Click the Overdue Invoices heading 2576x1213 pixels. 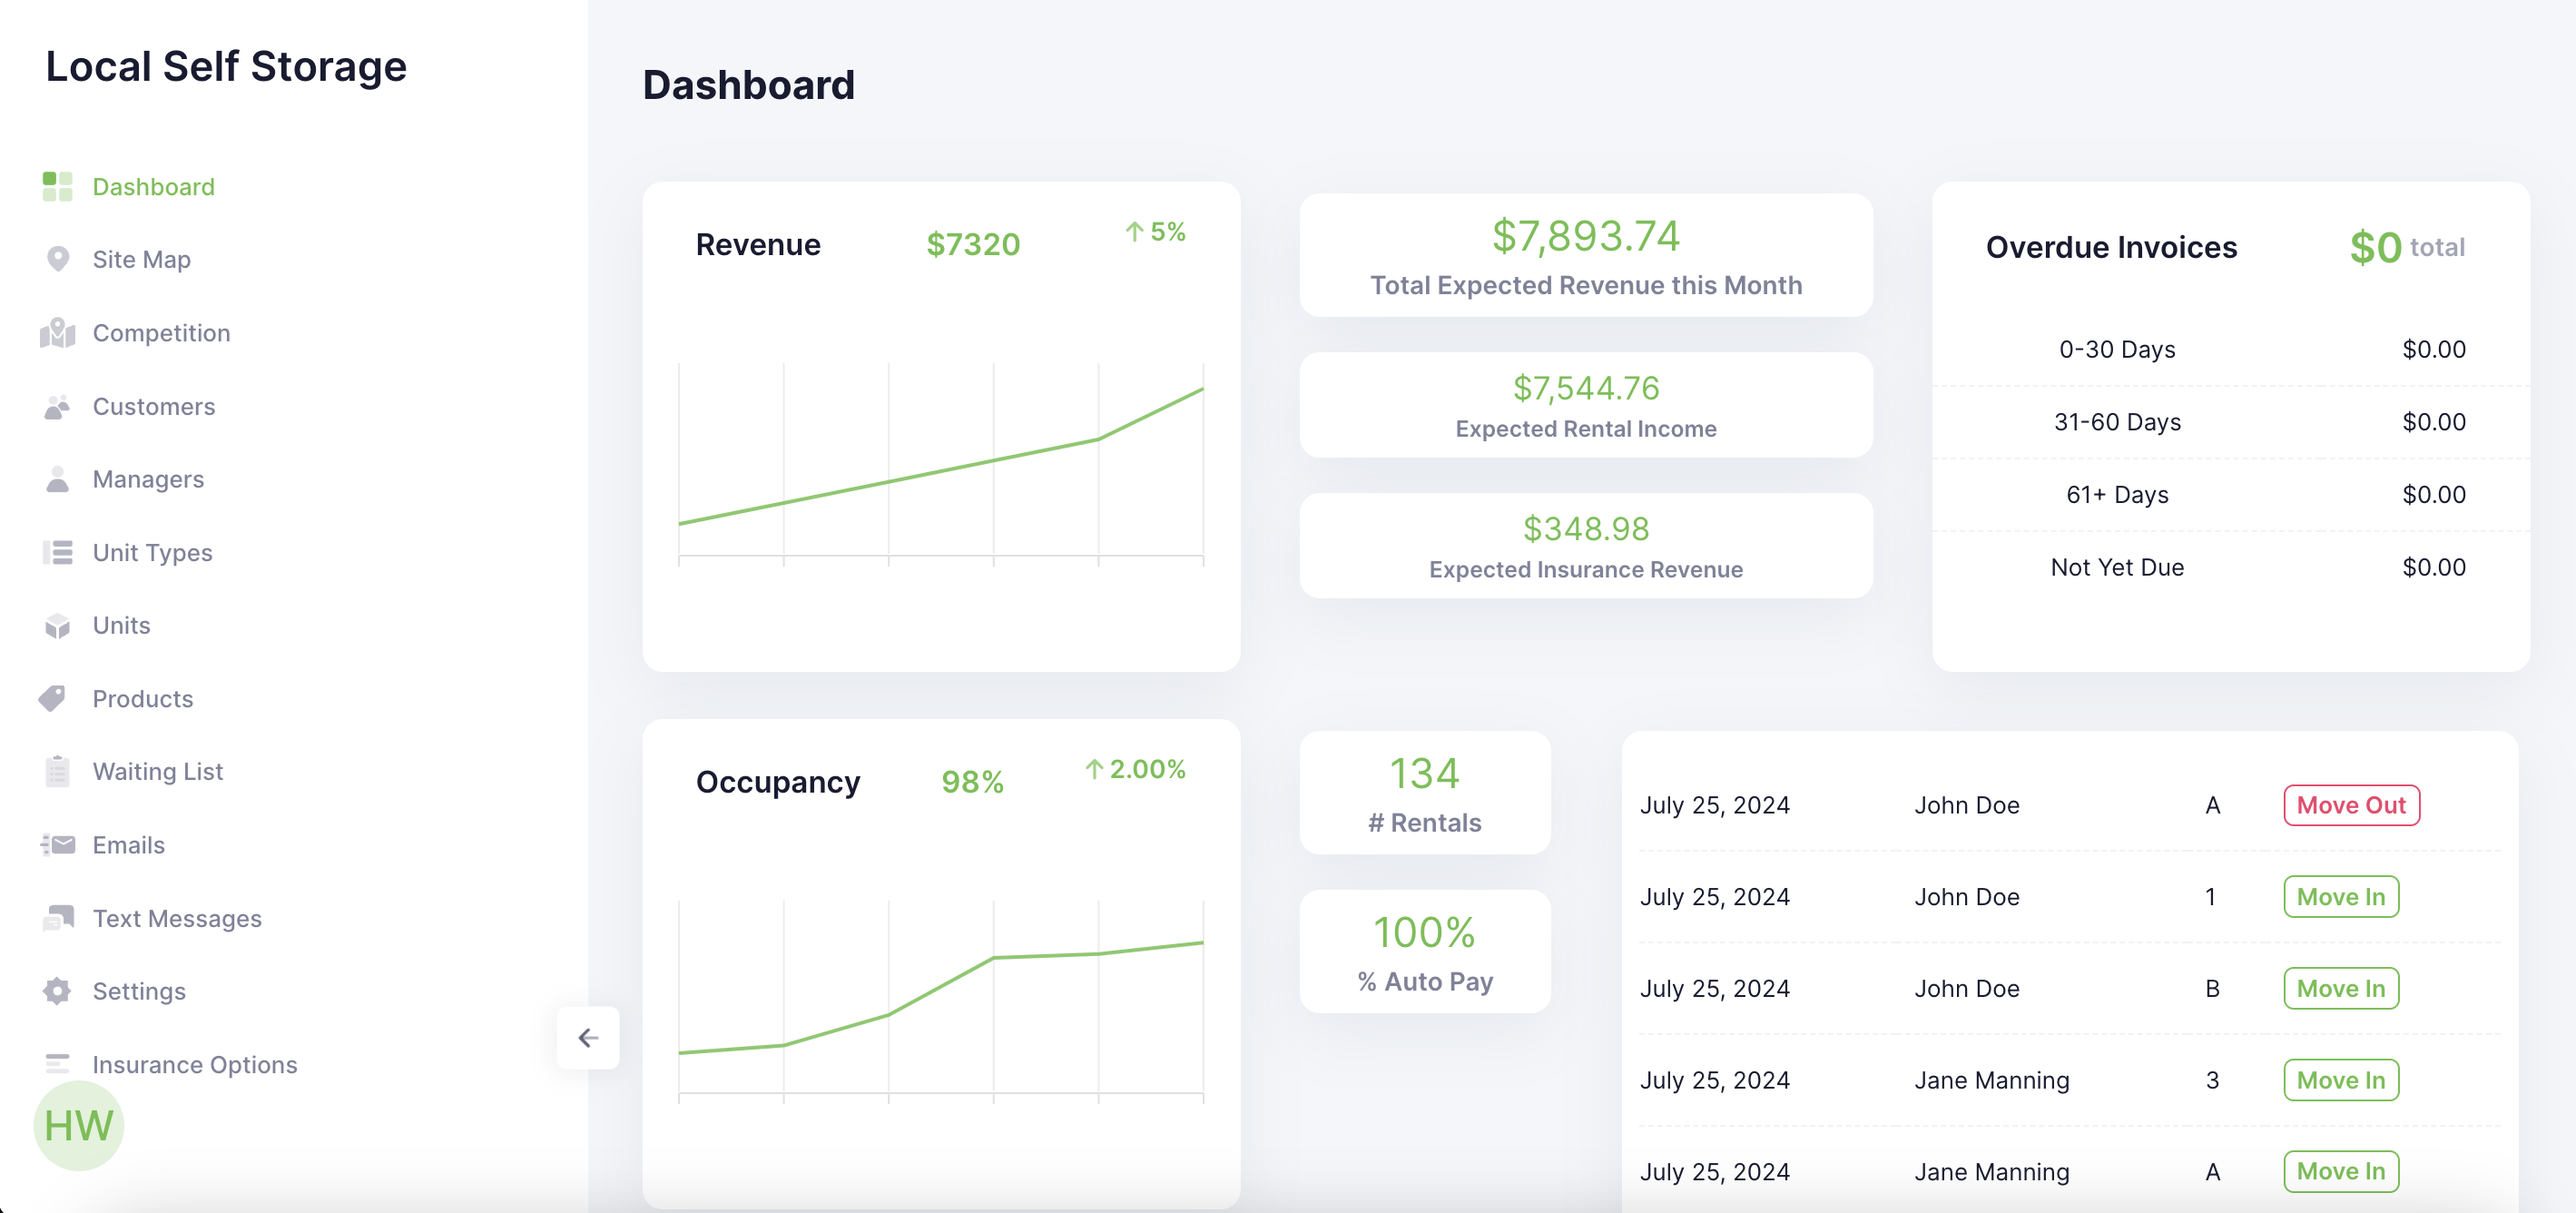(2111, 247)
